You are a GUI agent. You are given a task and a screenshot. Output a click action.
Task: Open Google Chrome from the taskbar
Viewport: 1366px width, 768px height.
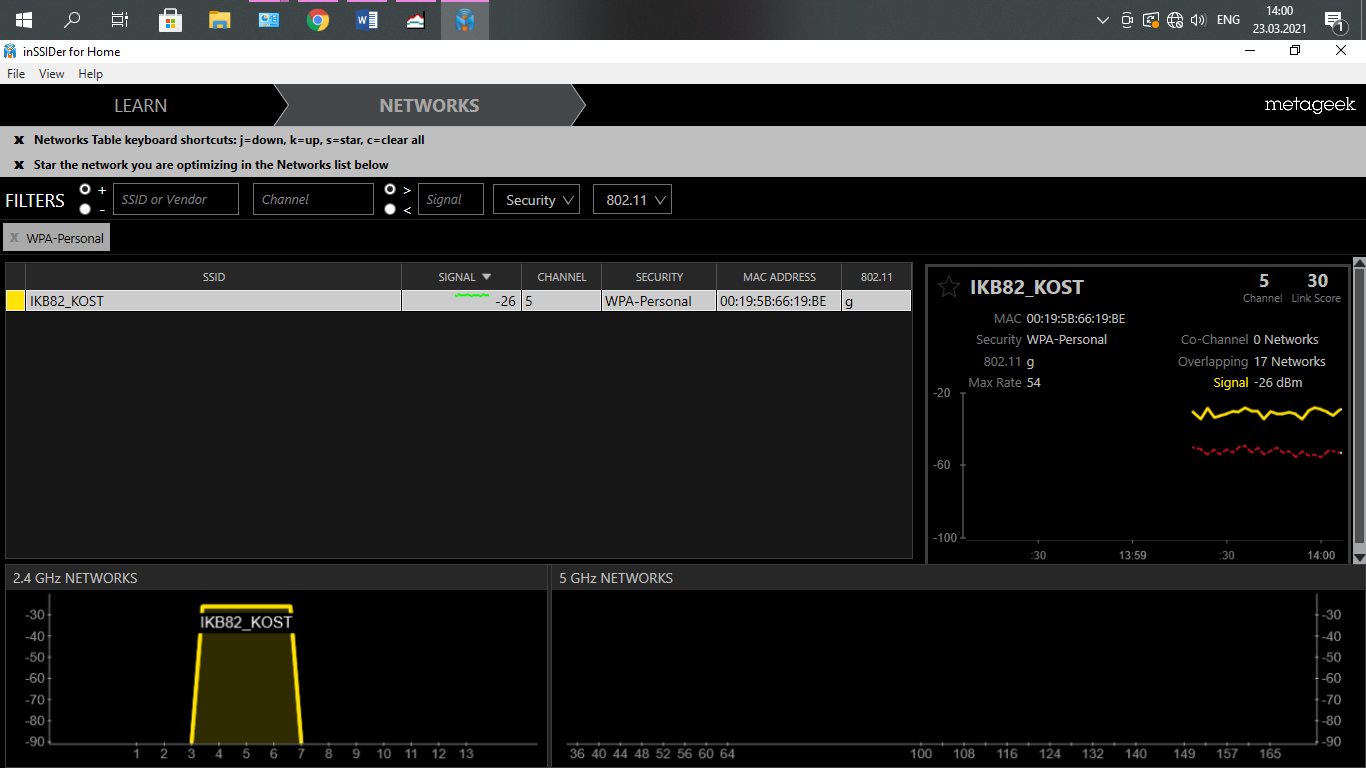(318, 20)
